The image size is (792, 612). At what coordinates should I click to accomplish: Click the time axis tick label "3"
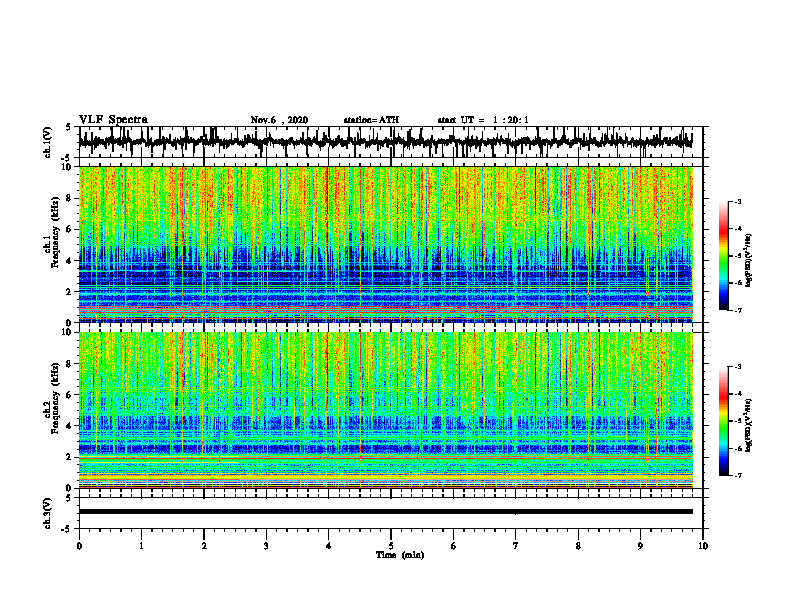266,546
